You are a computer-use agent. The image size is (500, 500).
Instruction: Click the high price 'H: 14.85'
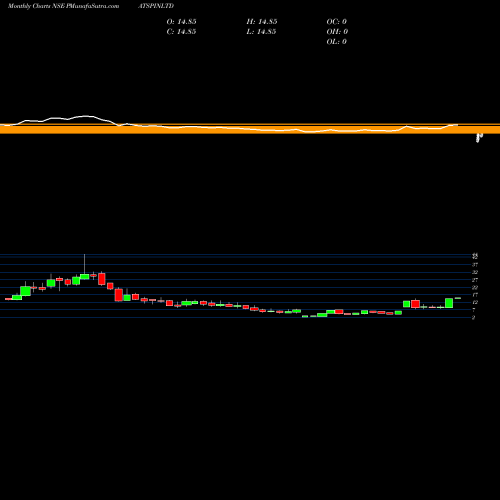pos(262,22)
